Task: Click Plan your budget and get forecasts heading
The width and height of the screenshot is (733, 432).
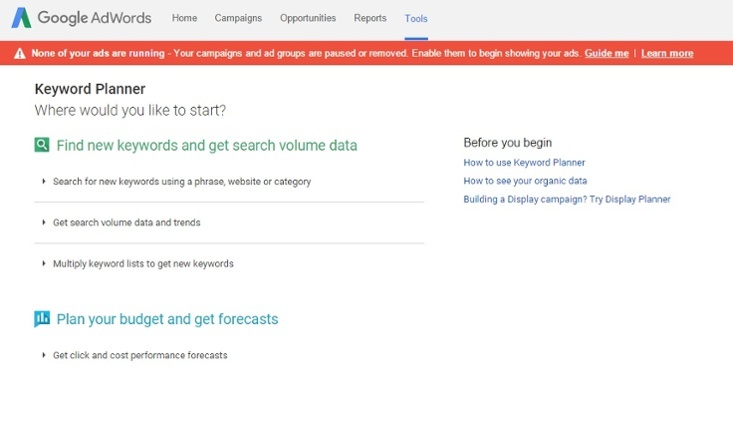Action: point(167,319)
